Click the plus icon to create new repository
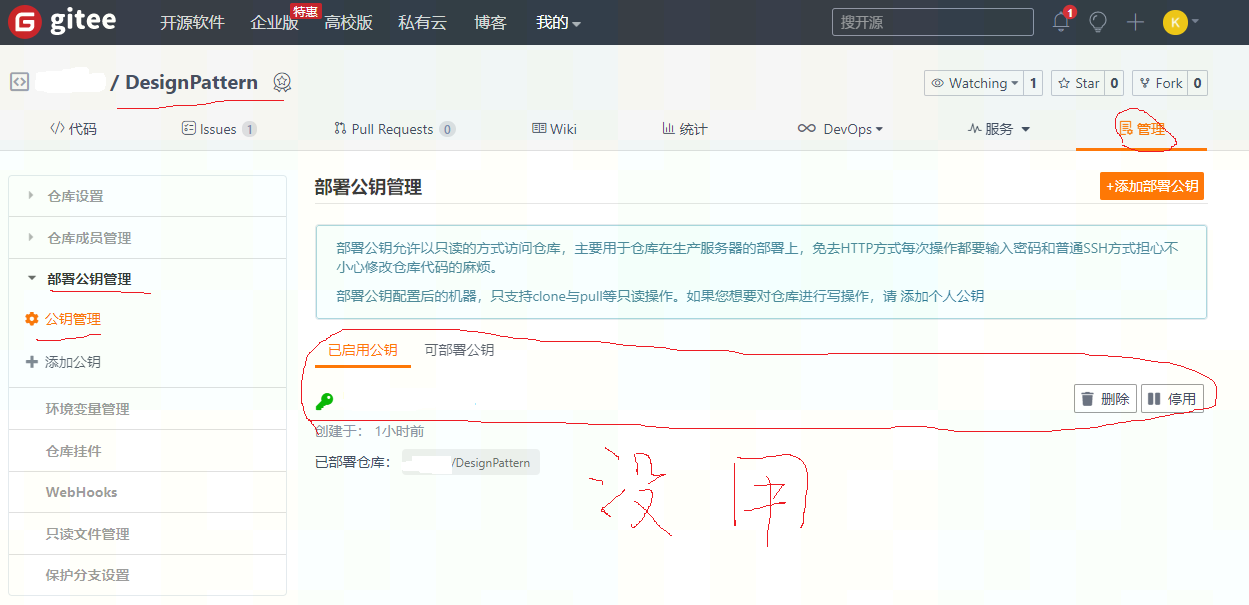The height and width of the screenshot is (605, 1249). (1135, 21)
